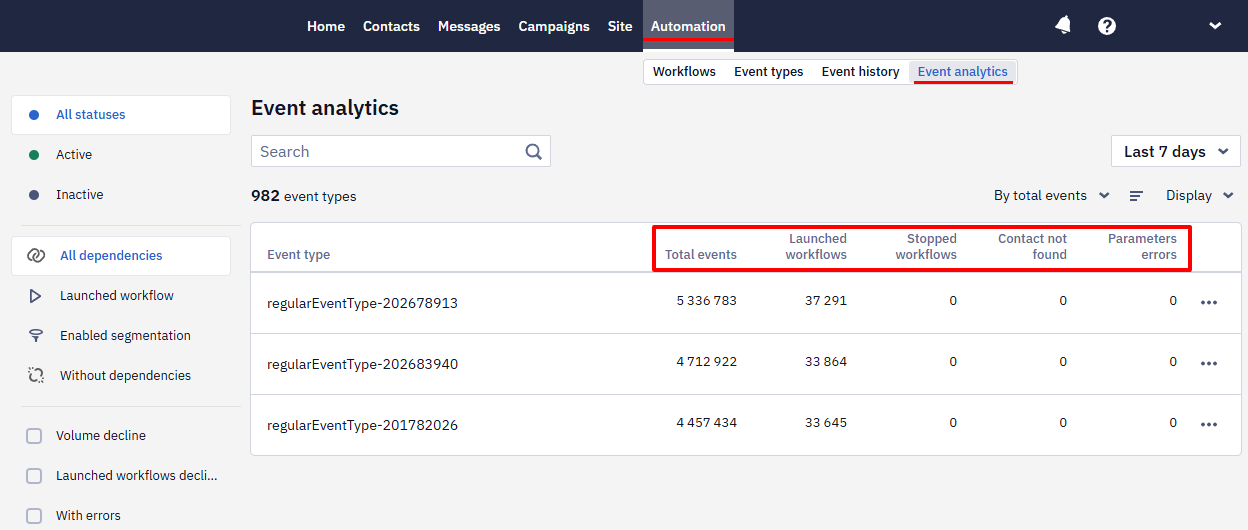The width and height of the screenshot is (1248, 530).
Task: Click launched workflows value 33 645
Action: (x=826, y=423)
